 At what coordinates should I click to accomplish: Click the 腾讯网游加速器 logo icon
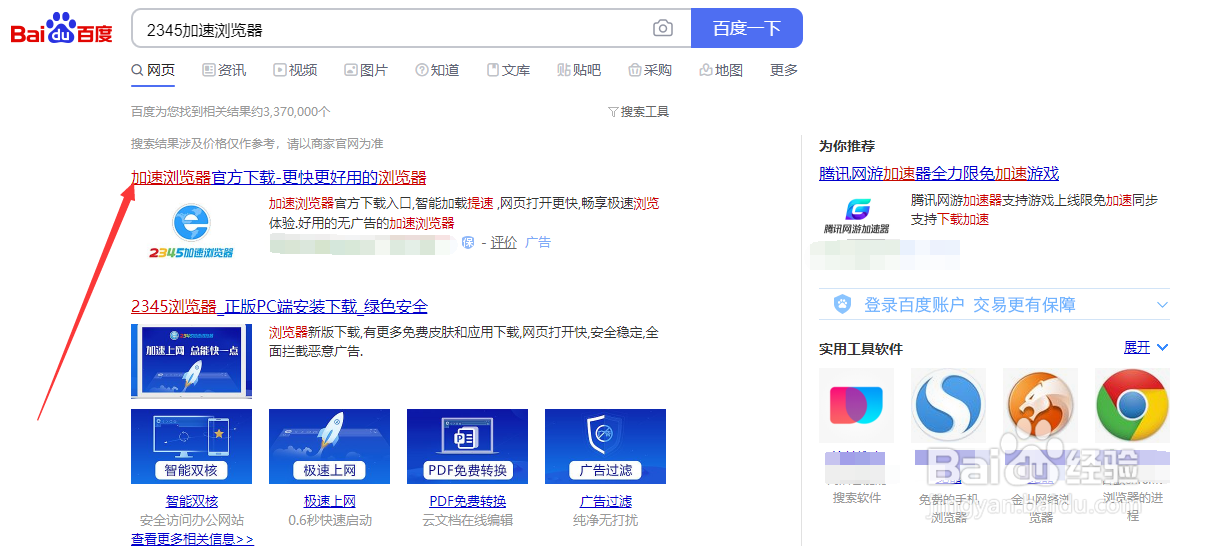coord(856,215)
